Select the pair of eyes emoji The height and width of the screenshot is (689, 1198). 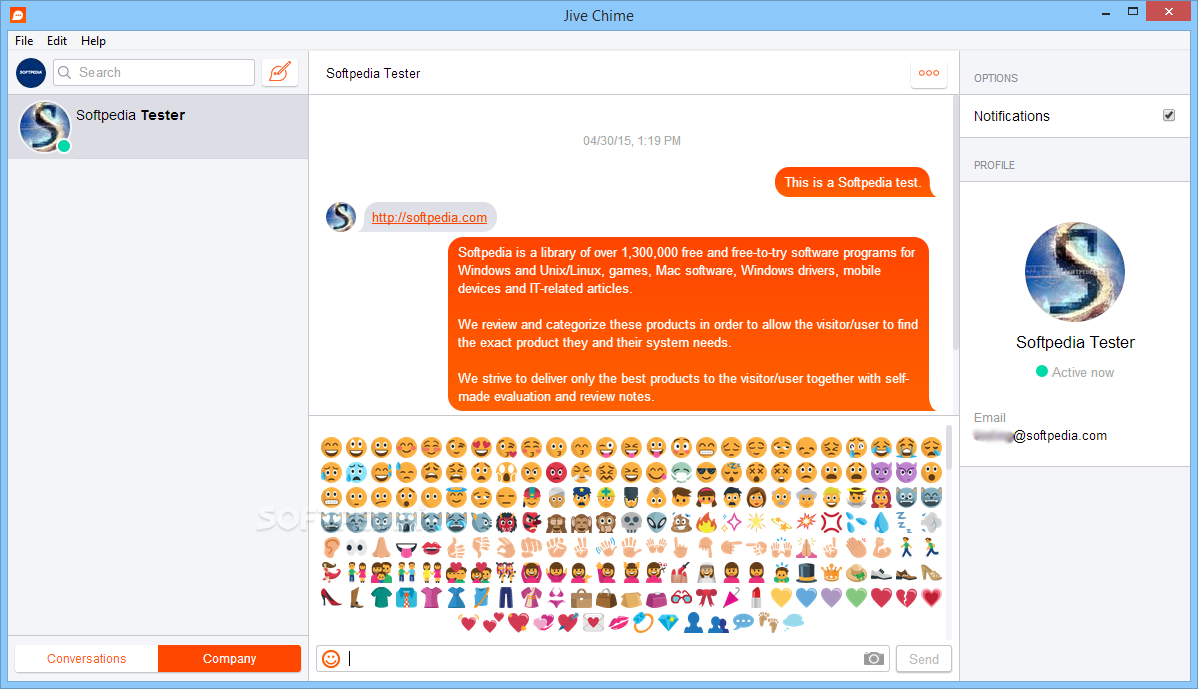pos(356,548)
